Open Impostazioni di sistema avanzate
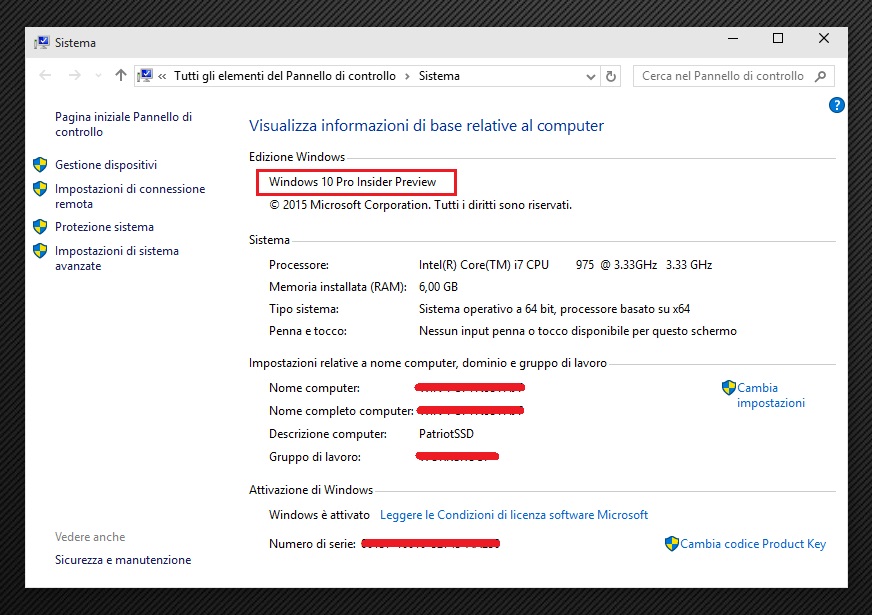Screen dimensions: 872x615 coord(117,258)
